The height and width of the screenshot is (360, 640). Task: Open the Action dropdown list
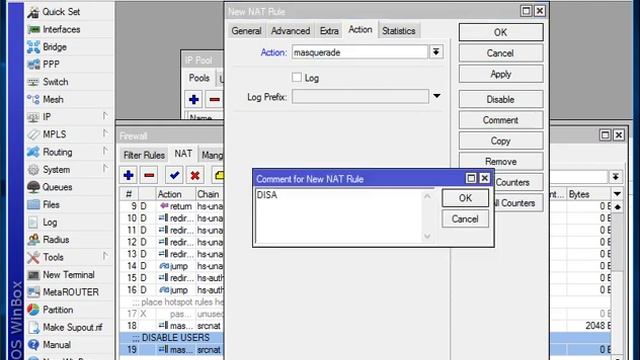436,52
